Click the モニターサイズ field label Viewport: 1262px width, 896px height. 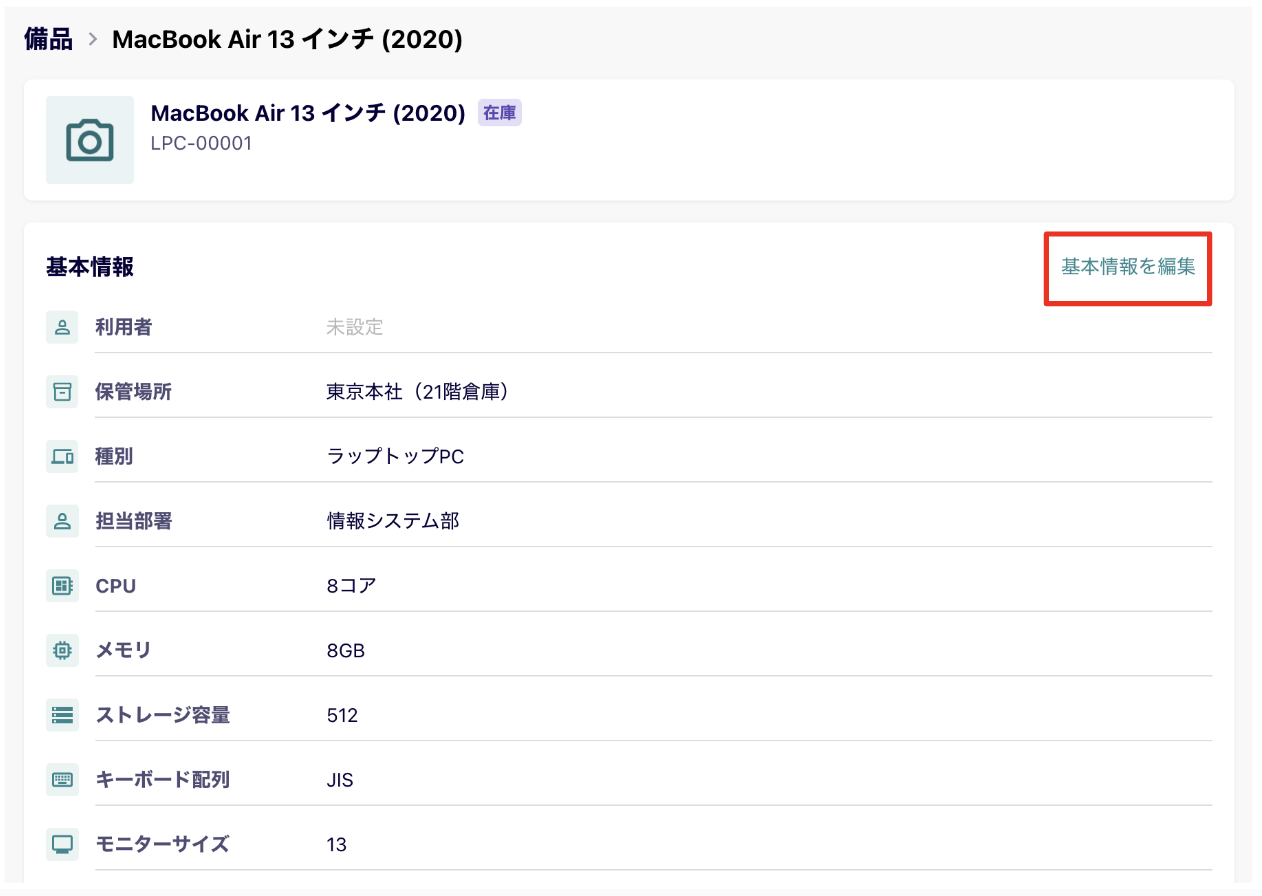click(x=162, y=845)
